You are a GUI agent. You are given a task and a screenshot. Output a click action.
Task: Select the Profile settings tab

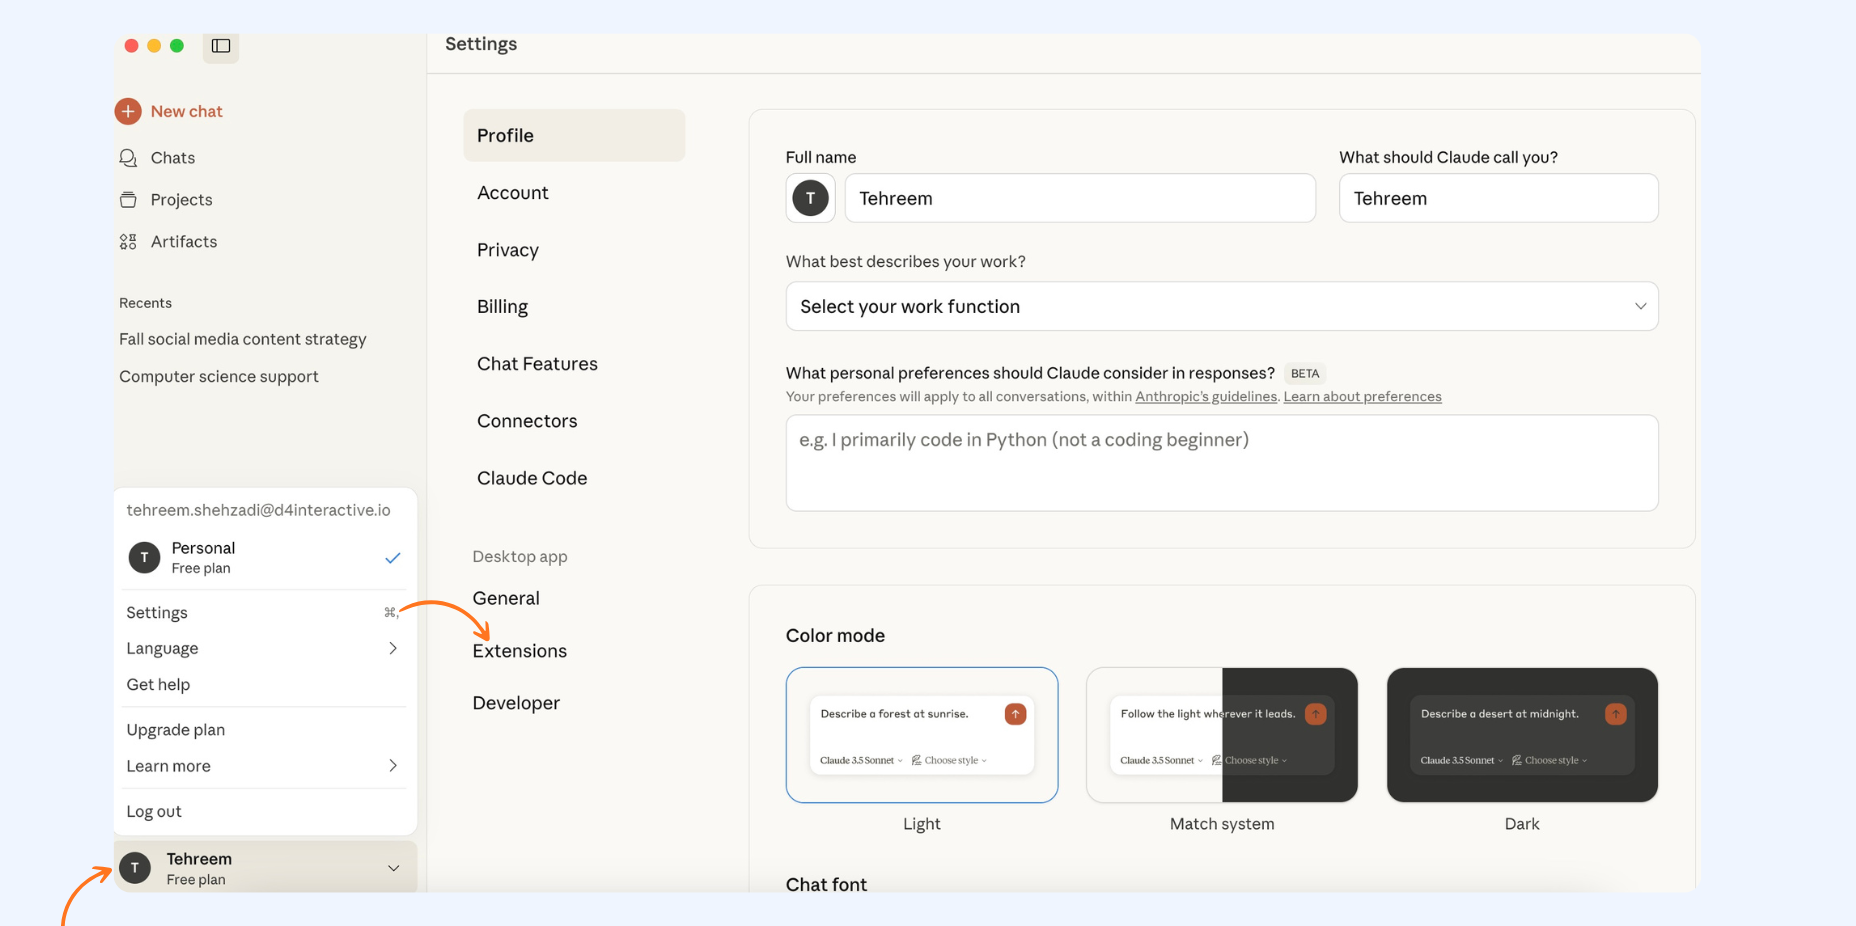574,135
